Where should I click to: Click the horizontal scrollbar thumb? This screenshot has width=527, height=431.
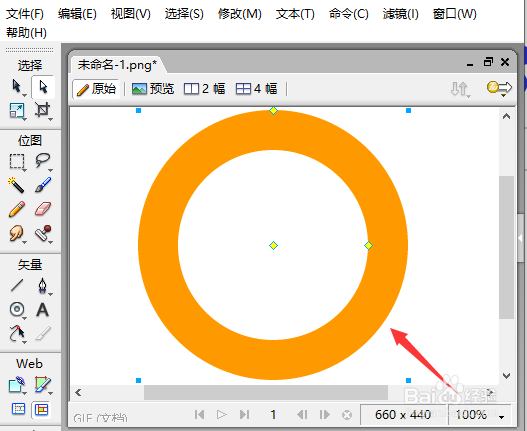coord(266,392)
